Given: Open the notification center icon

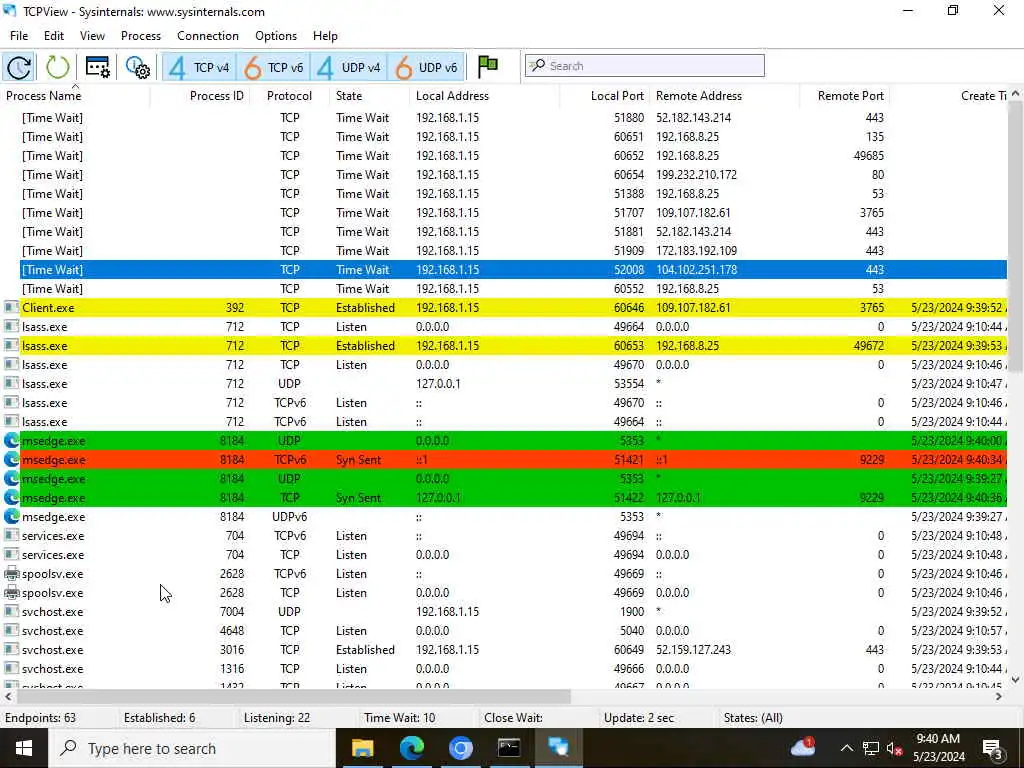Looking at the screenshot, I should (x=993, y=749).
